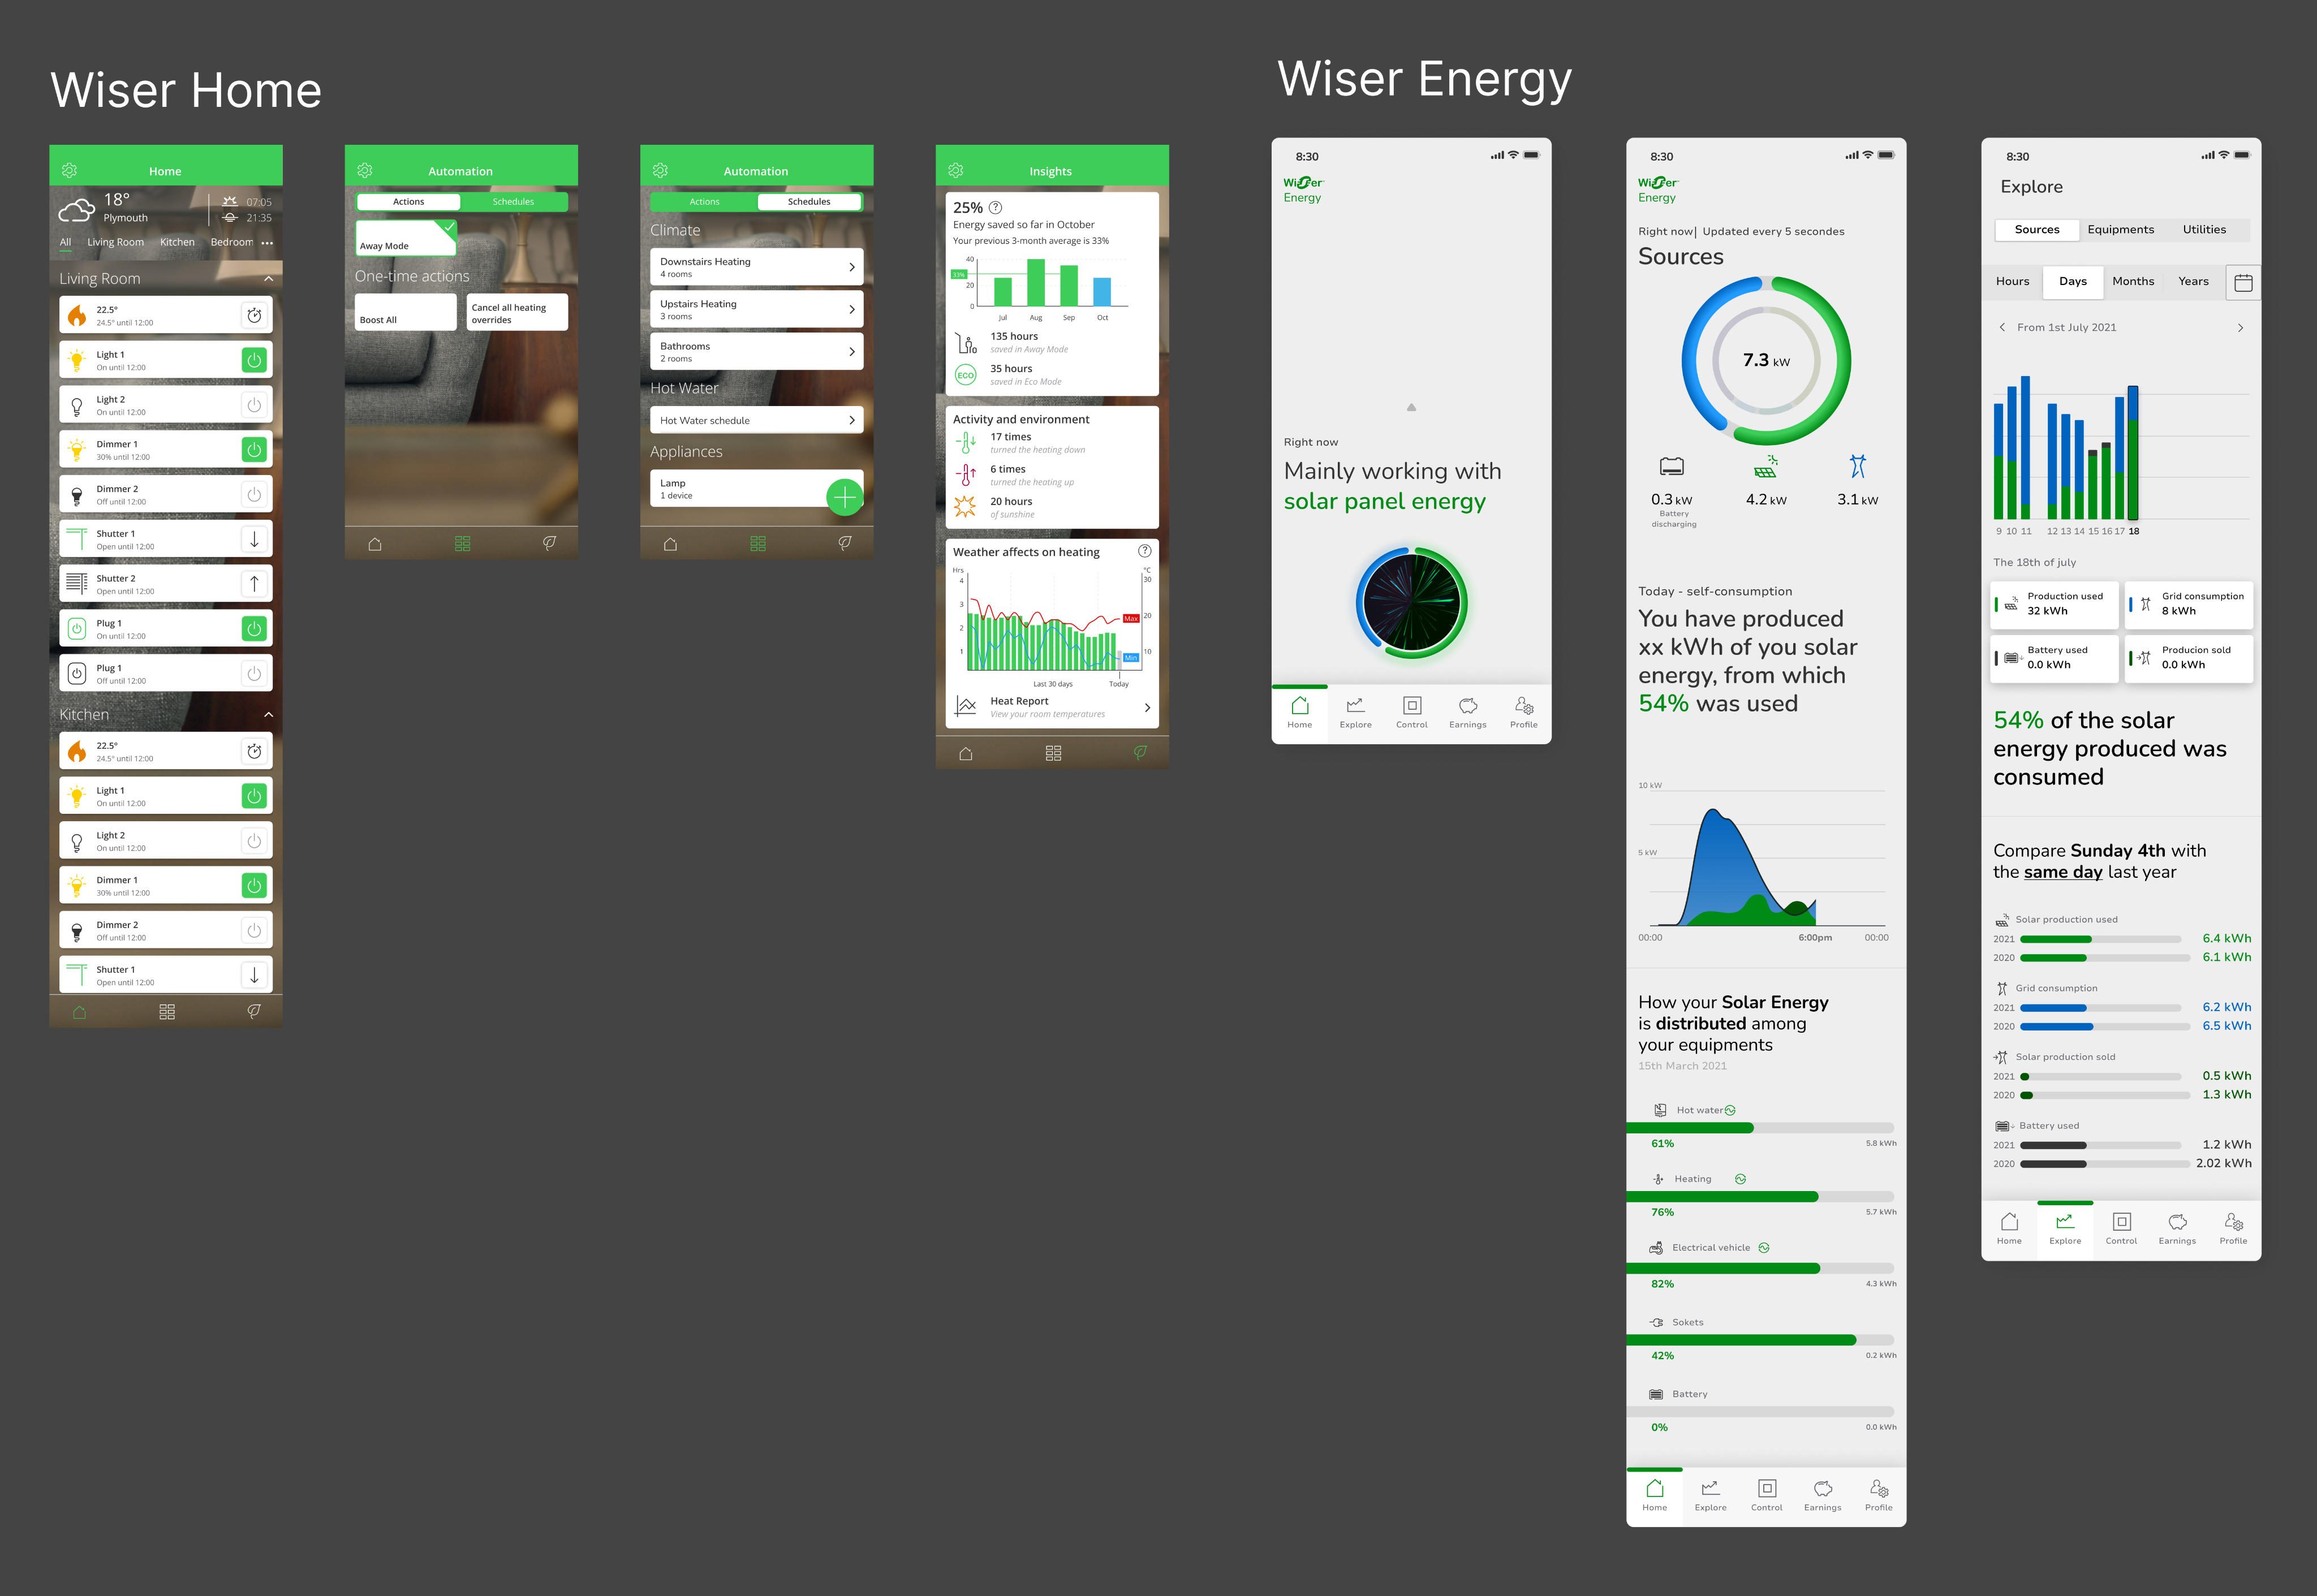Tap Electrical vehicle 82% distribution bar
This screenshot has width=2317, height=1596.
pyautogui.click(x=1760, y=1268)
